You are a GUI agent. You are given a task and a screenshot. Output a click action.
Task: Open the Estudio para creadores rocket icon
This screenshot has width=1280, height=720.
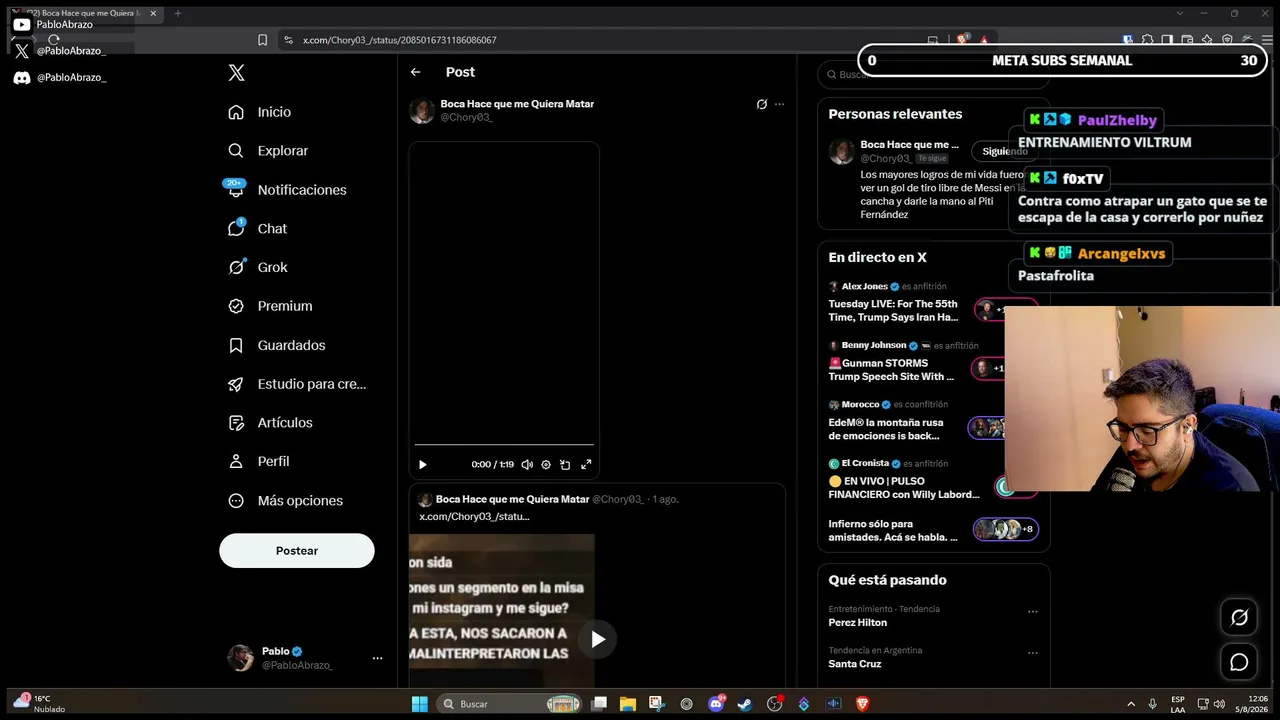[236, 384]
